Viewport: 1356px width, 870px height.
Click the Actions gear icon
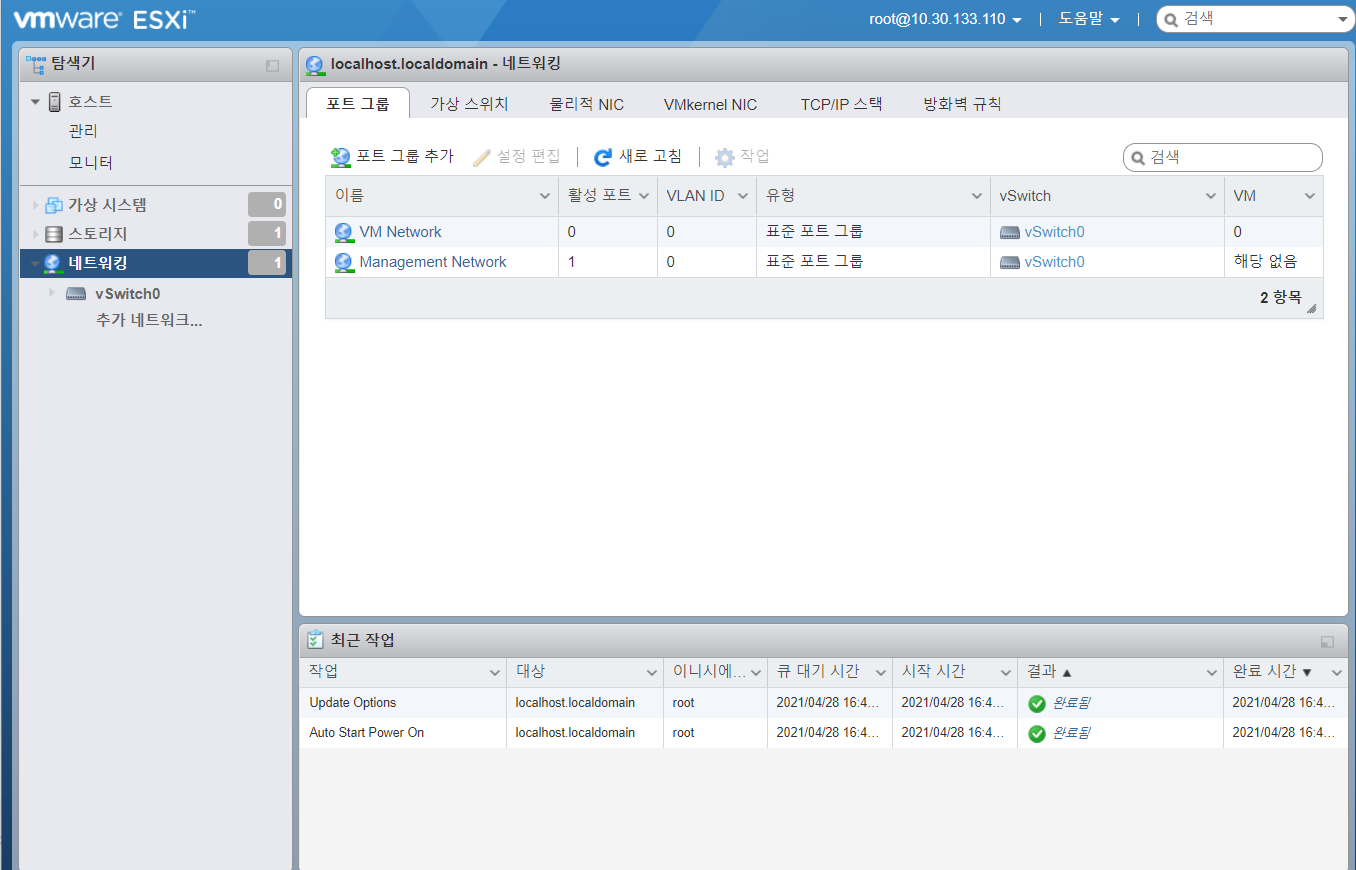724,157
